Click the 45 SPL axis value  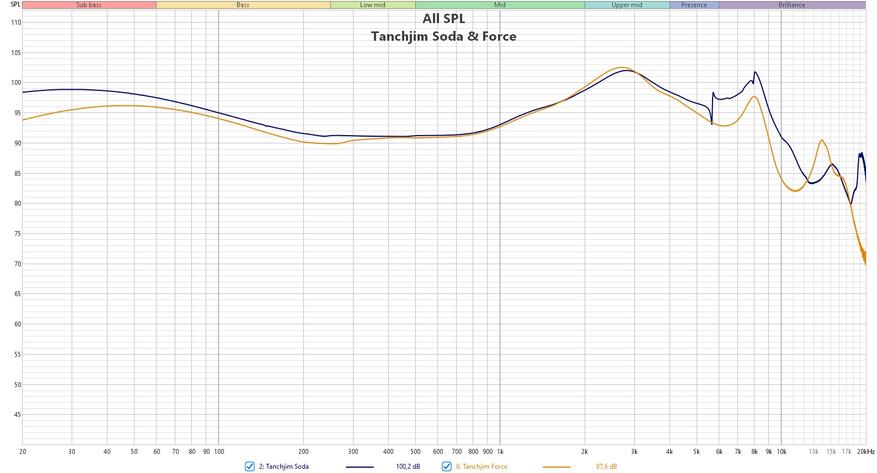[17, 415]
